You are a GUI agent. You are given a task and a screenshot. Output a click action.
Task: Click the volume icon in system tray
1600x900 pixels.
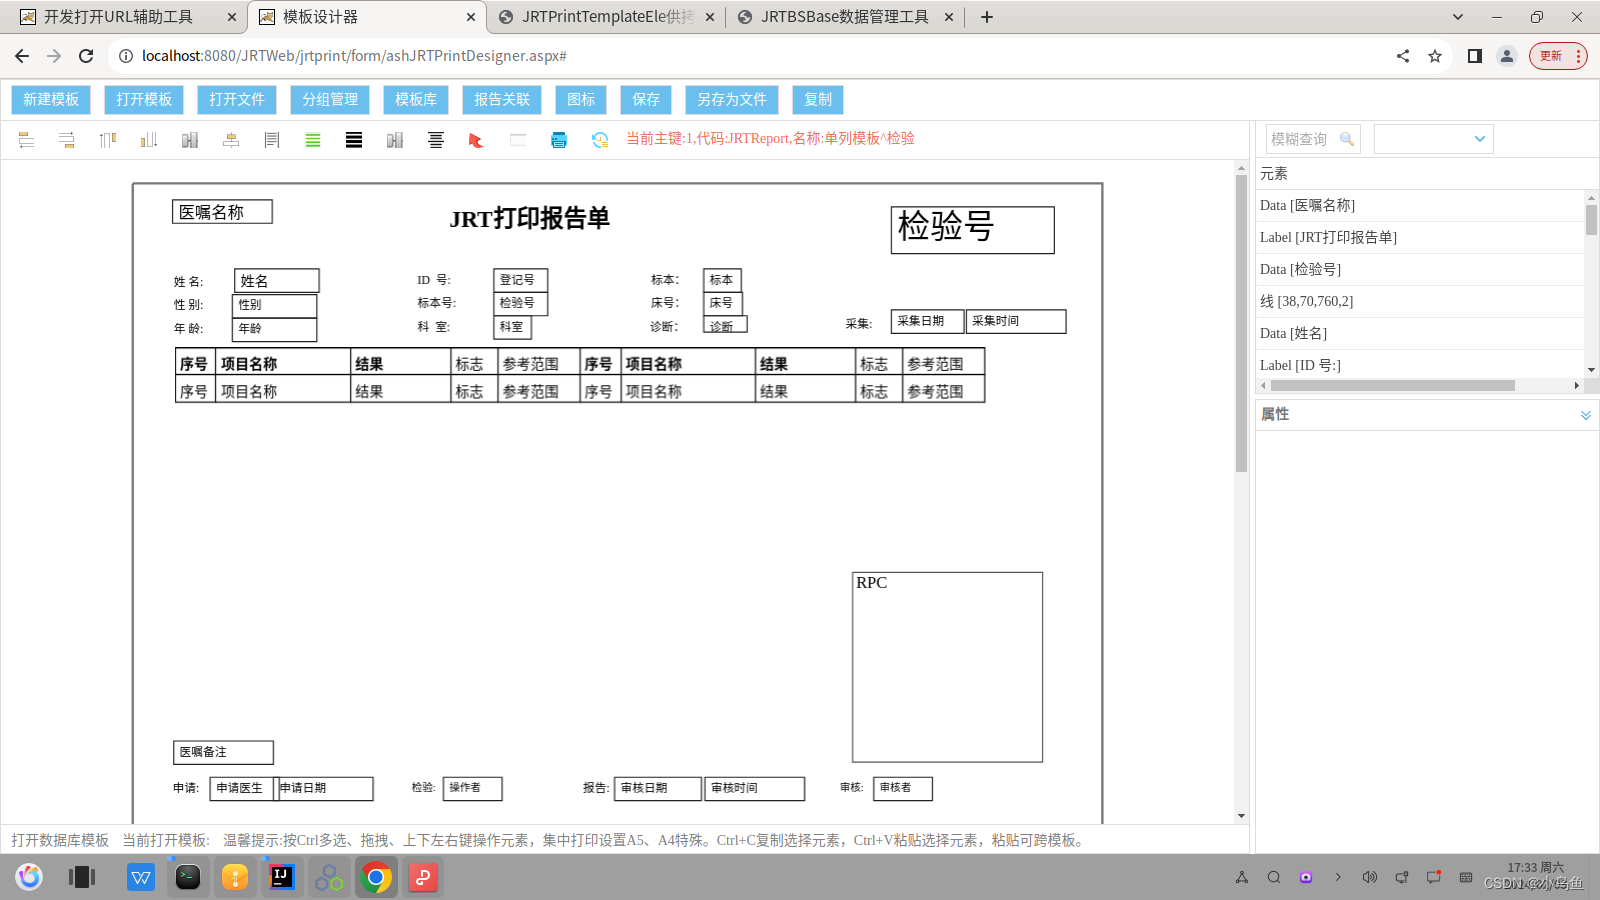pos(1370,877)
